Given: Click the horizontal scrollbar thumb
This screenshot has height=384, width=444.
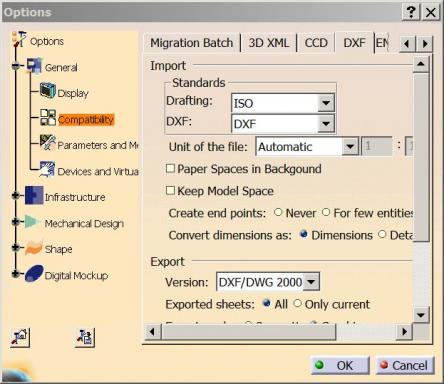Looking at the screenshot, I should pos(248,332).
